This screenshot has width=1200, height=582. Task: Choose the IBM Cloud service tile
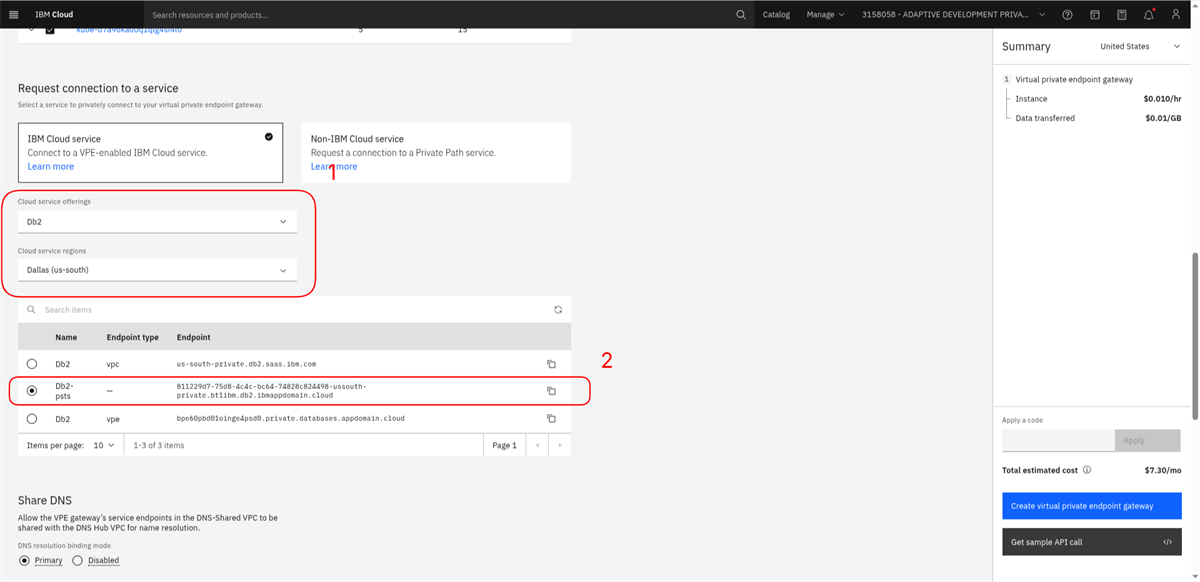coord(150,153)
